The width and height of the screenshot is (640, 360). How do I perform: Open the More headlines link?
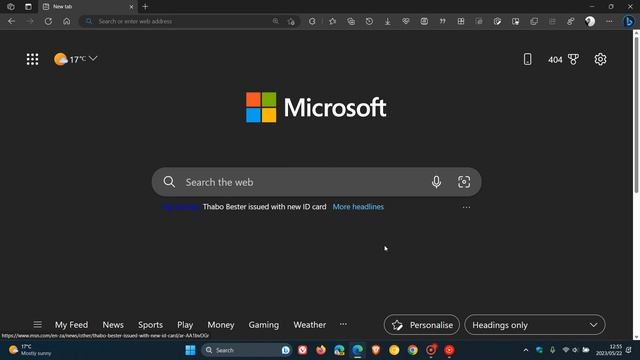click(358, 207)
